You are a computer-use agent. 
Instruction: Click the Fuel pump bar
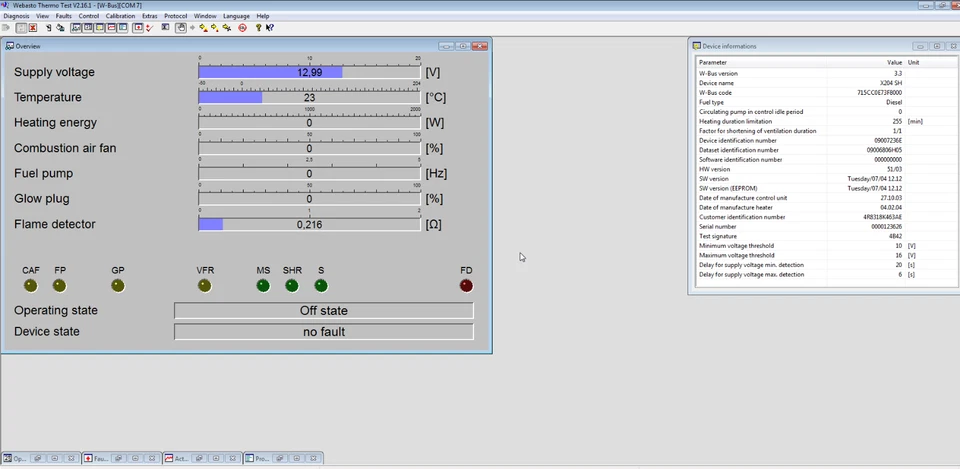click(x=309, y=174)
